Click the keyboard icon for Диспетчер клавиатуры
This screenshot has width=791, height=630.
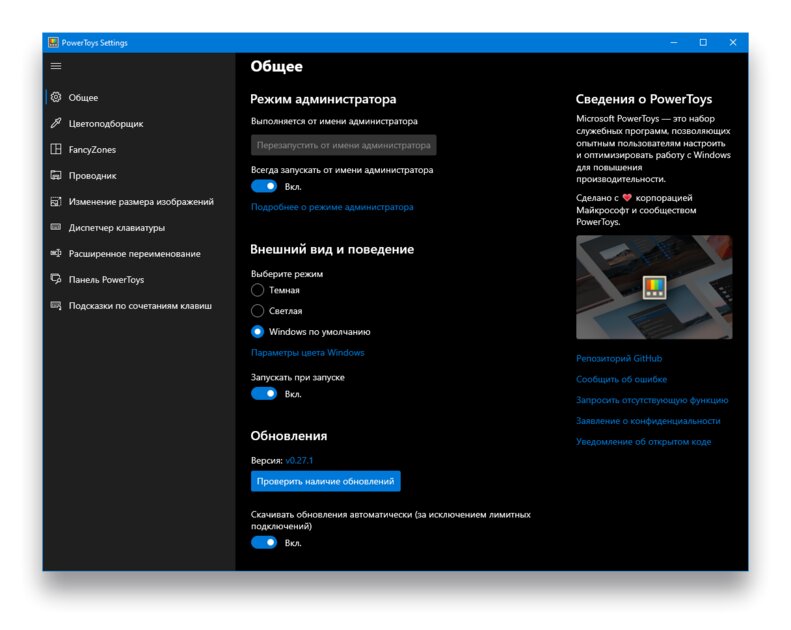(x=56, y=227)
